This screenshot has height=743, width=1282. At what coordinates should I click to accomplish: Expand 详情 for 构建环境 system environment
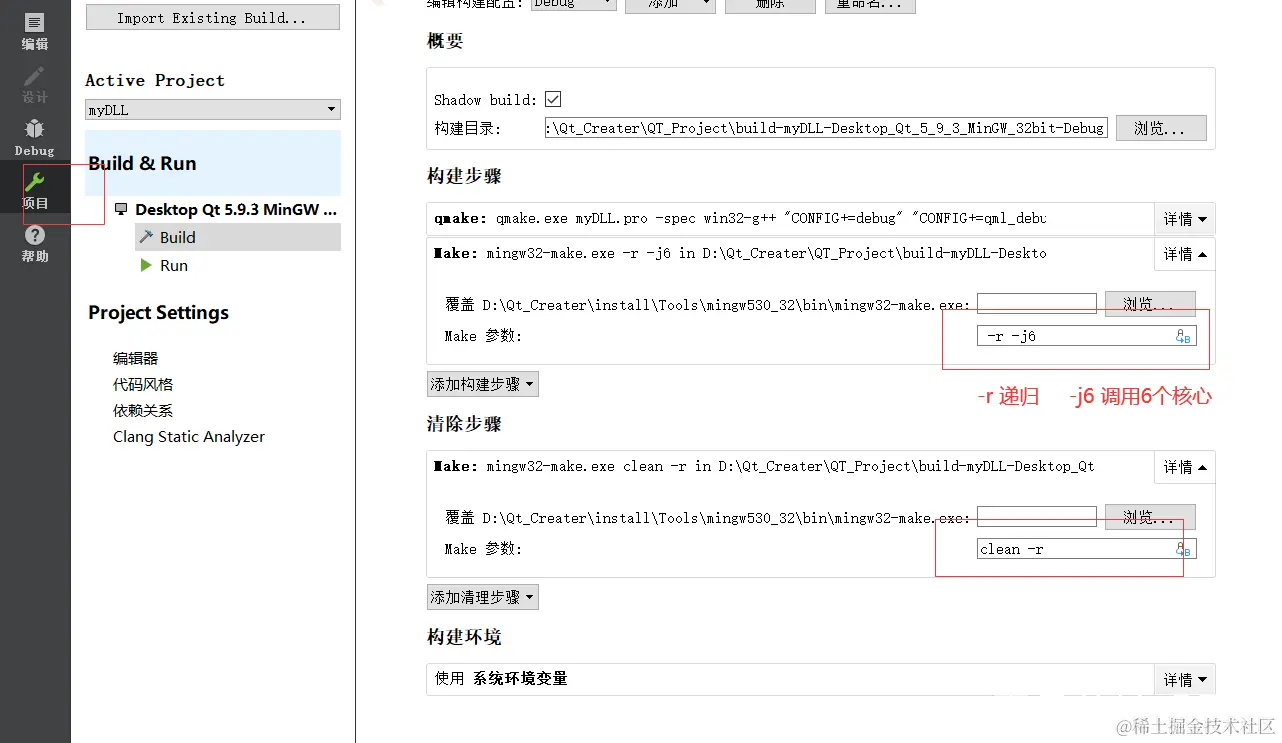coord(1185,680)
